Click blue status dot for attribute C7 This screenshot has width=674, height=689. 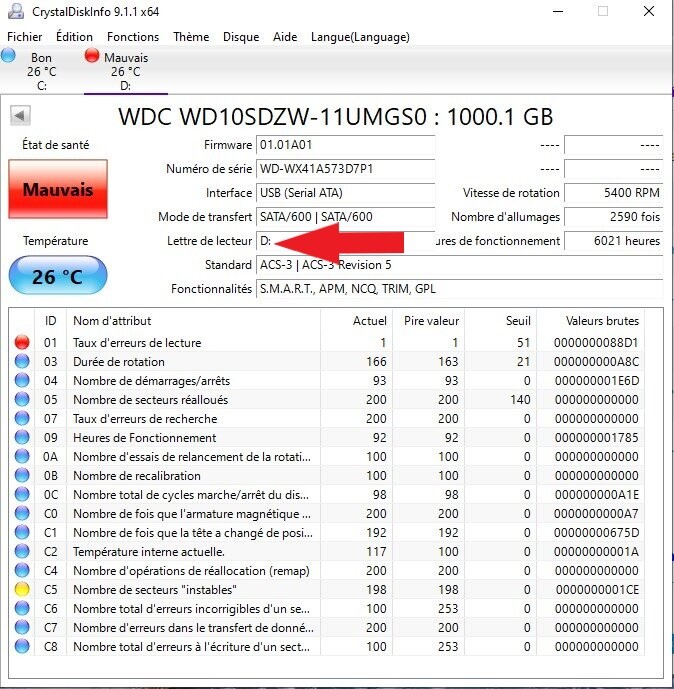click(22, 627)
